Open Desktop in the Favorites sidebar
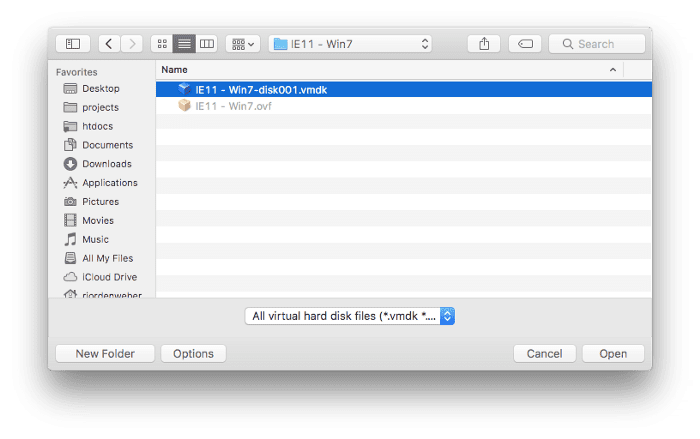Screen dimensions: 700x439 (100, 89)
